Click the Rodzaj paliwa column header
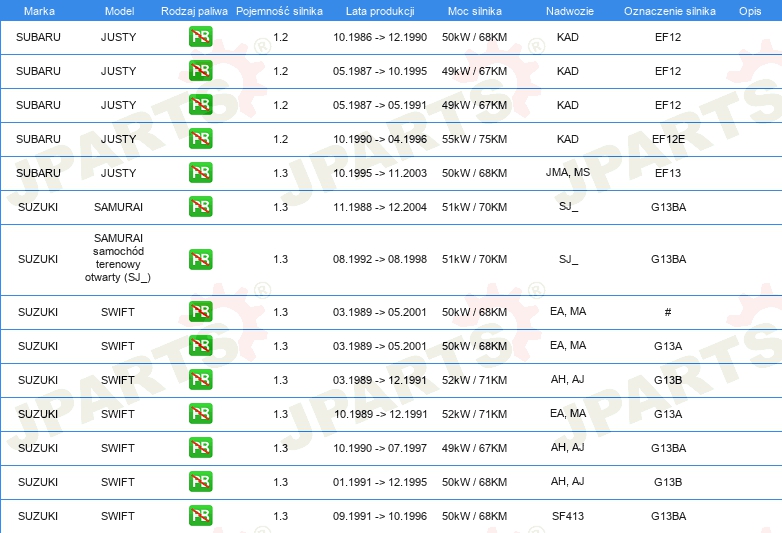 point(194,11)
